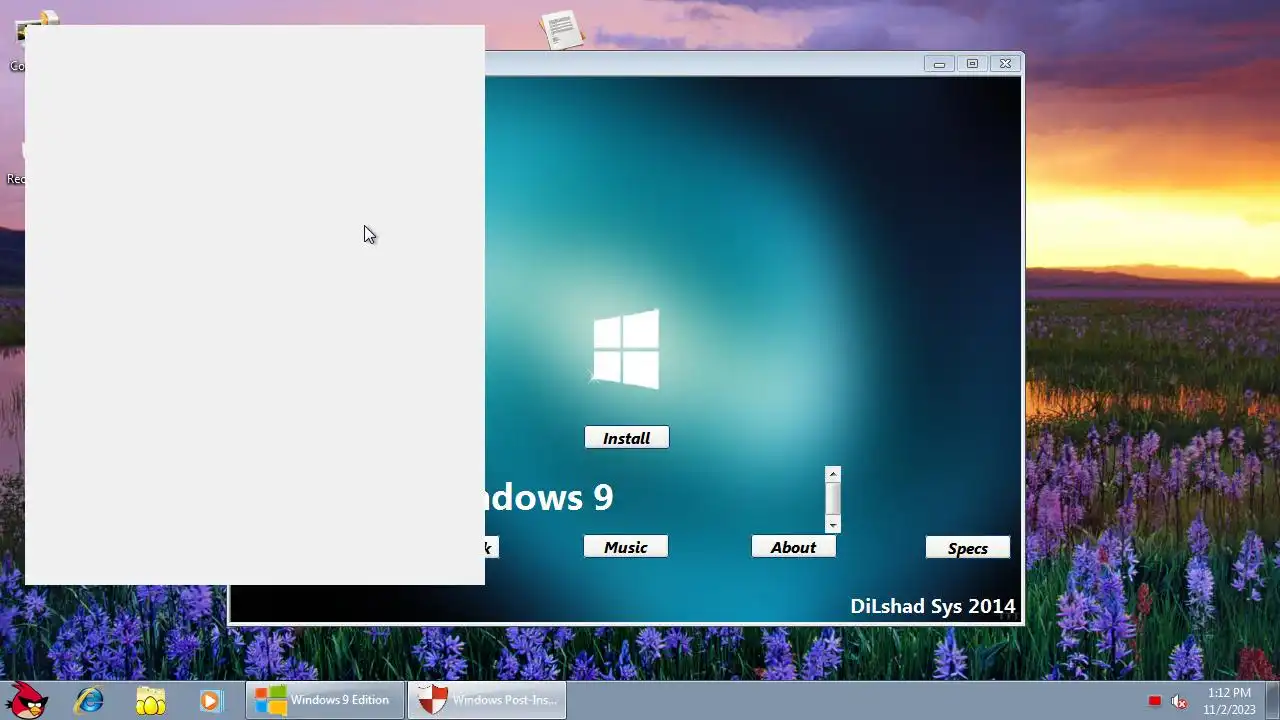Click the Show desktop strip
Image resolution: width=1280 pixels, height=720 pixels.
tap(1272, 700)
